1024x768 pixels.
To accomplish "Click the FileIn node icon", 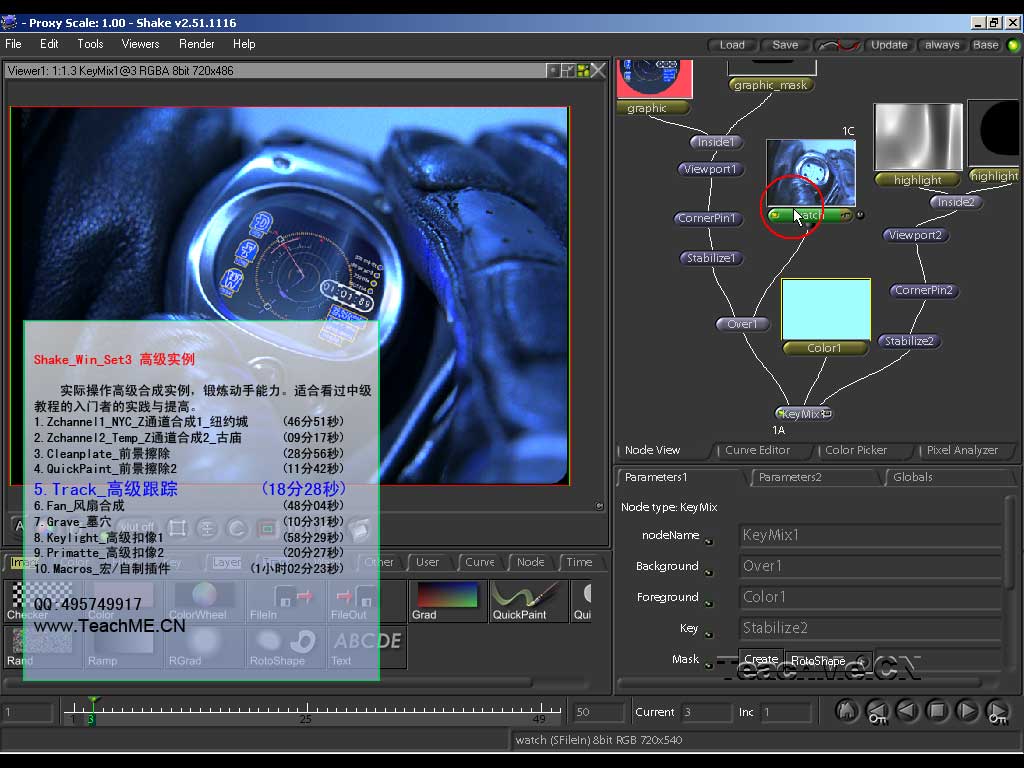I will (x=286, y=601).
